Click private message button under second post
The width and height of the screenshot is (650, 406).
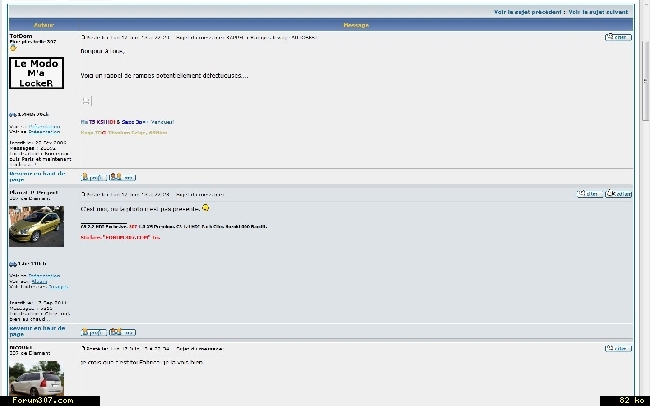[x=122, y=331]
